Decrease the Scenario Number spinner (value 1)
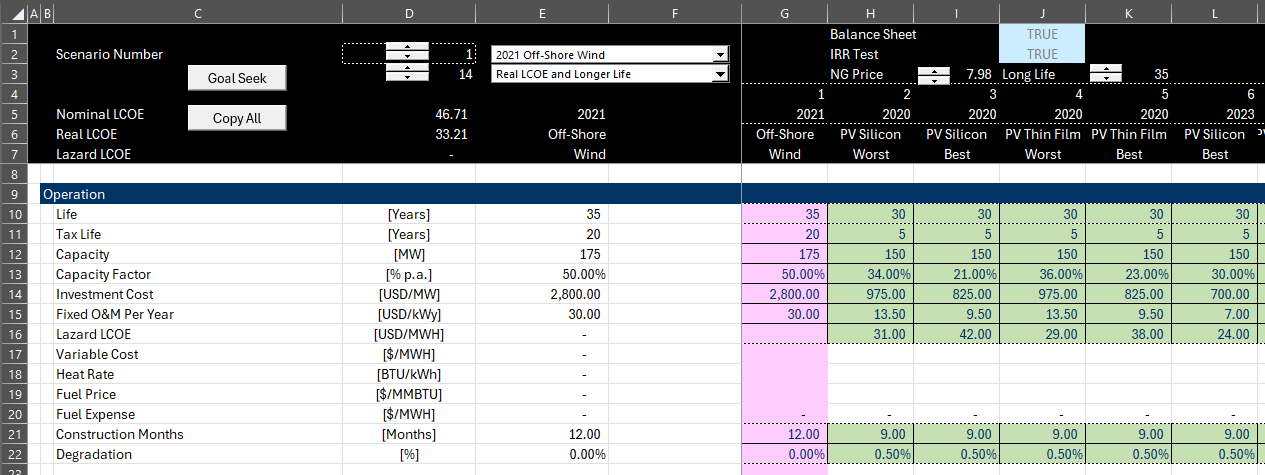 [x=407, y=58]
